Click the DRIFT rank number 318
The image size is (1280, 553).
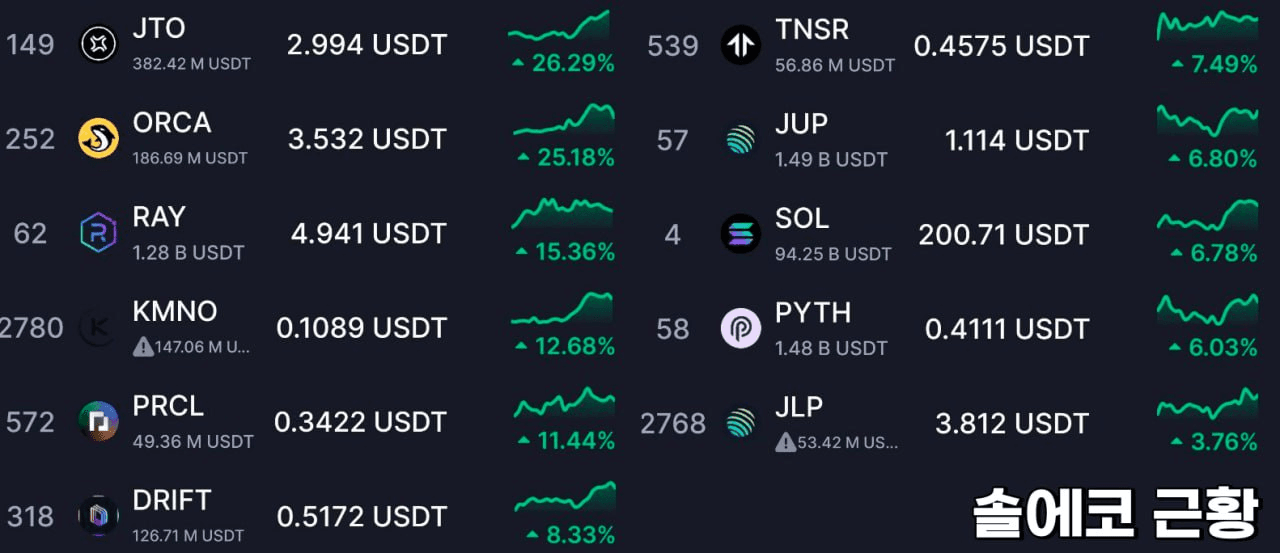click(31, 516)
